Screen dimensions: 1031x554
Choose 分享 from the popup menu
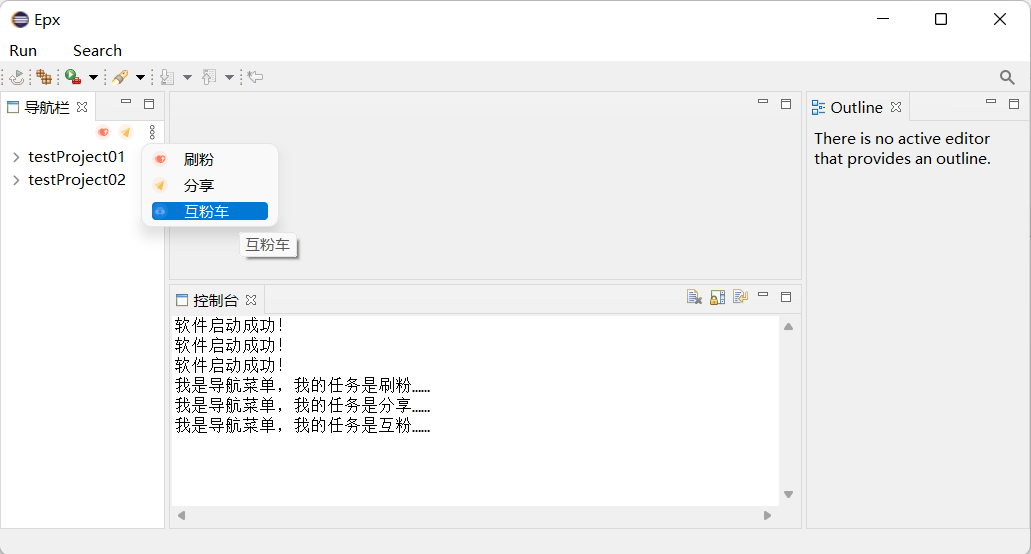pyautogui.click(x=210, y=185)
